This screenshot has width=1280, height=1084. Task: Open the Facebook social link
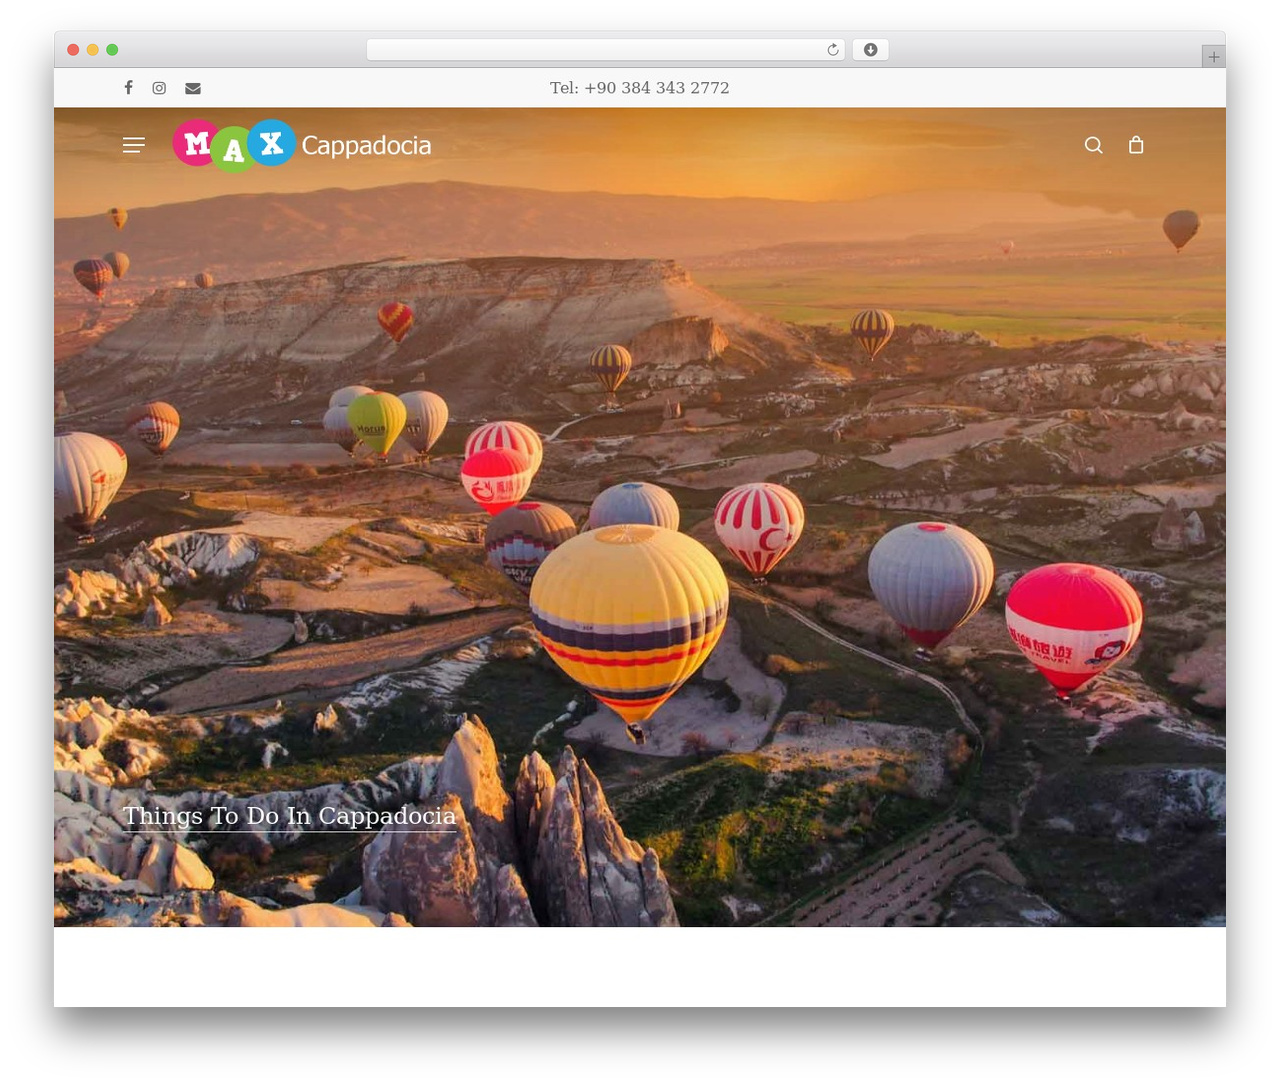point(128,88)
